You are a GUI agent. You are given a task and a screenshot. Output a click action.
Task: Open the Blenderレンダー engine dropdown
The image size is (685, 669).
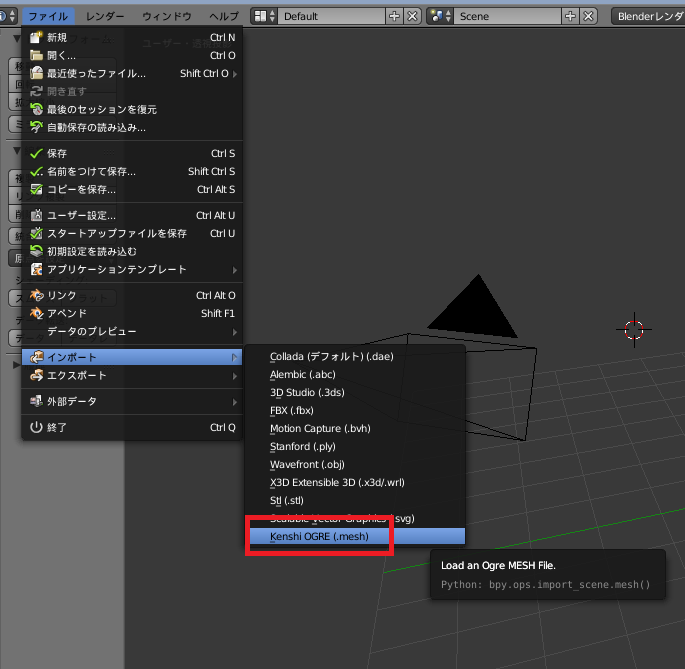(648, 17)
